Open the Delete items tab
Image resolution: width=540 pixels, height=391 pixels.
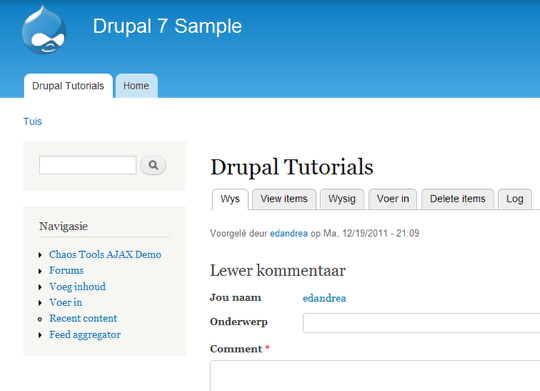(x=458, y=199)
